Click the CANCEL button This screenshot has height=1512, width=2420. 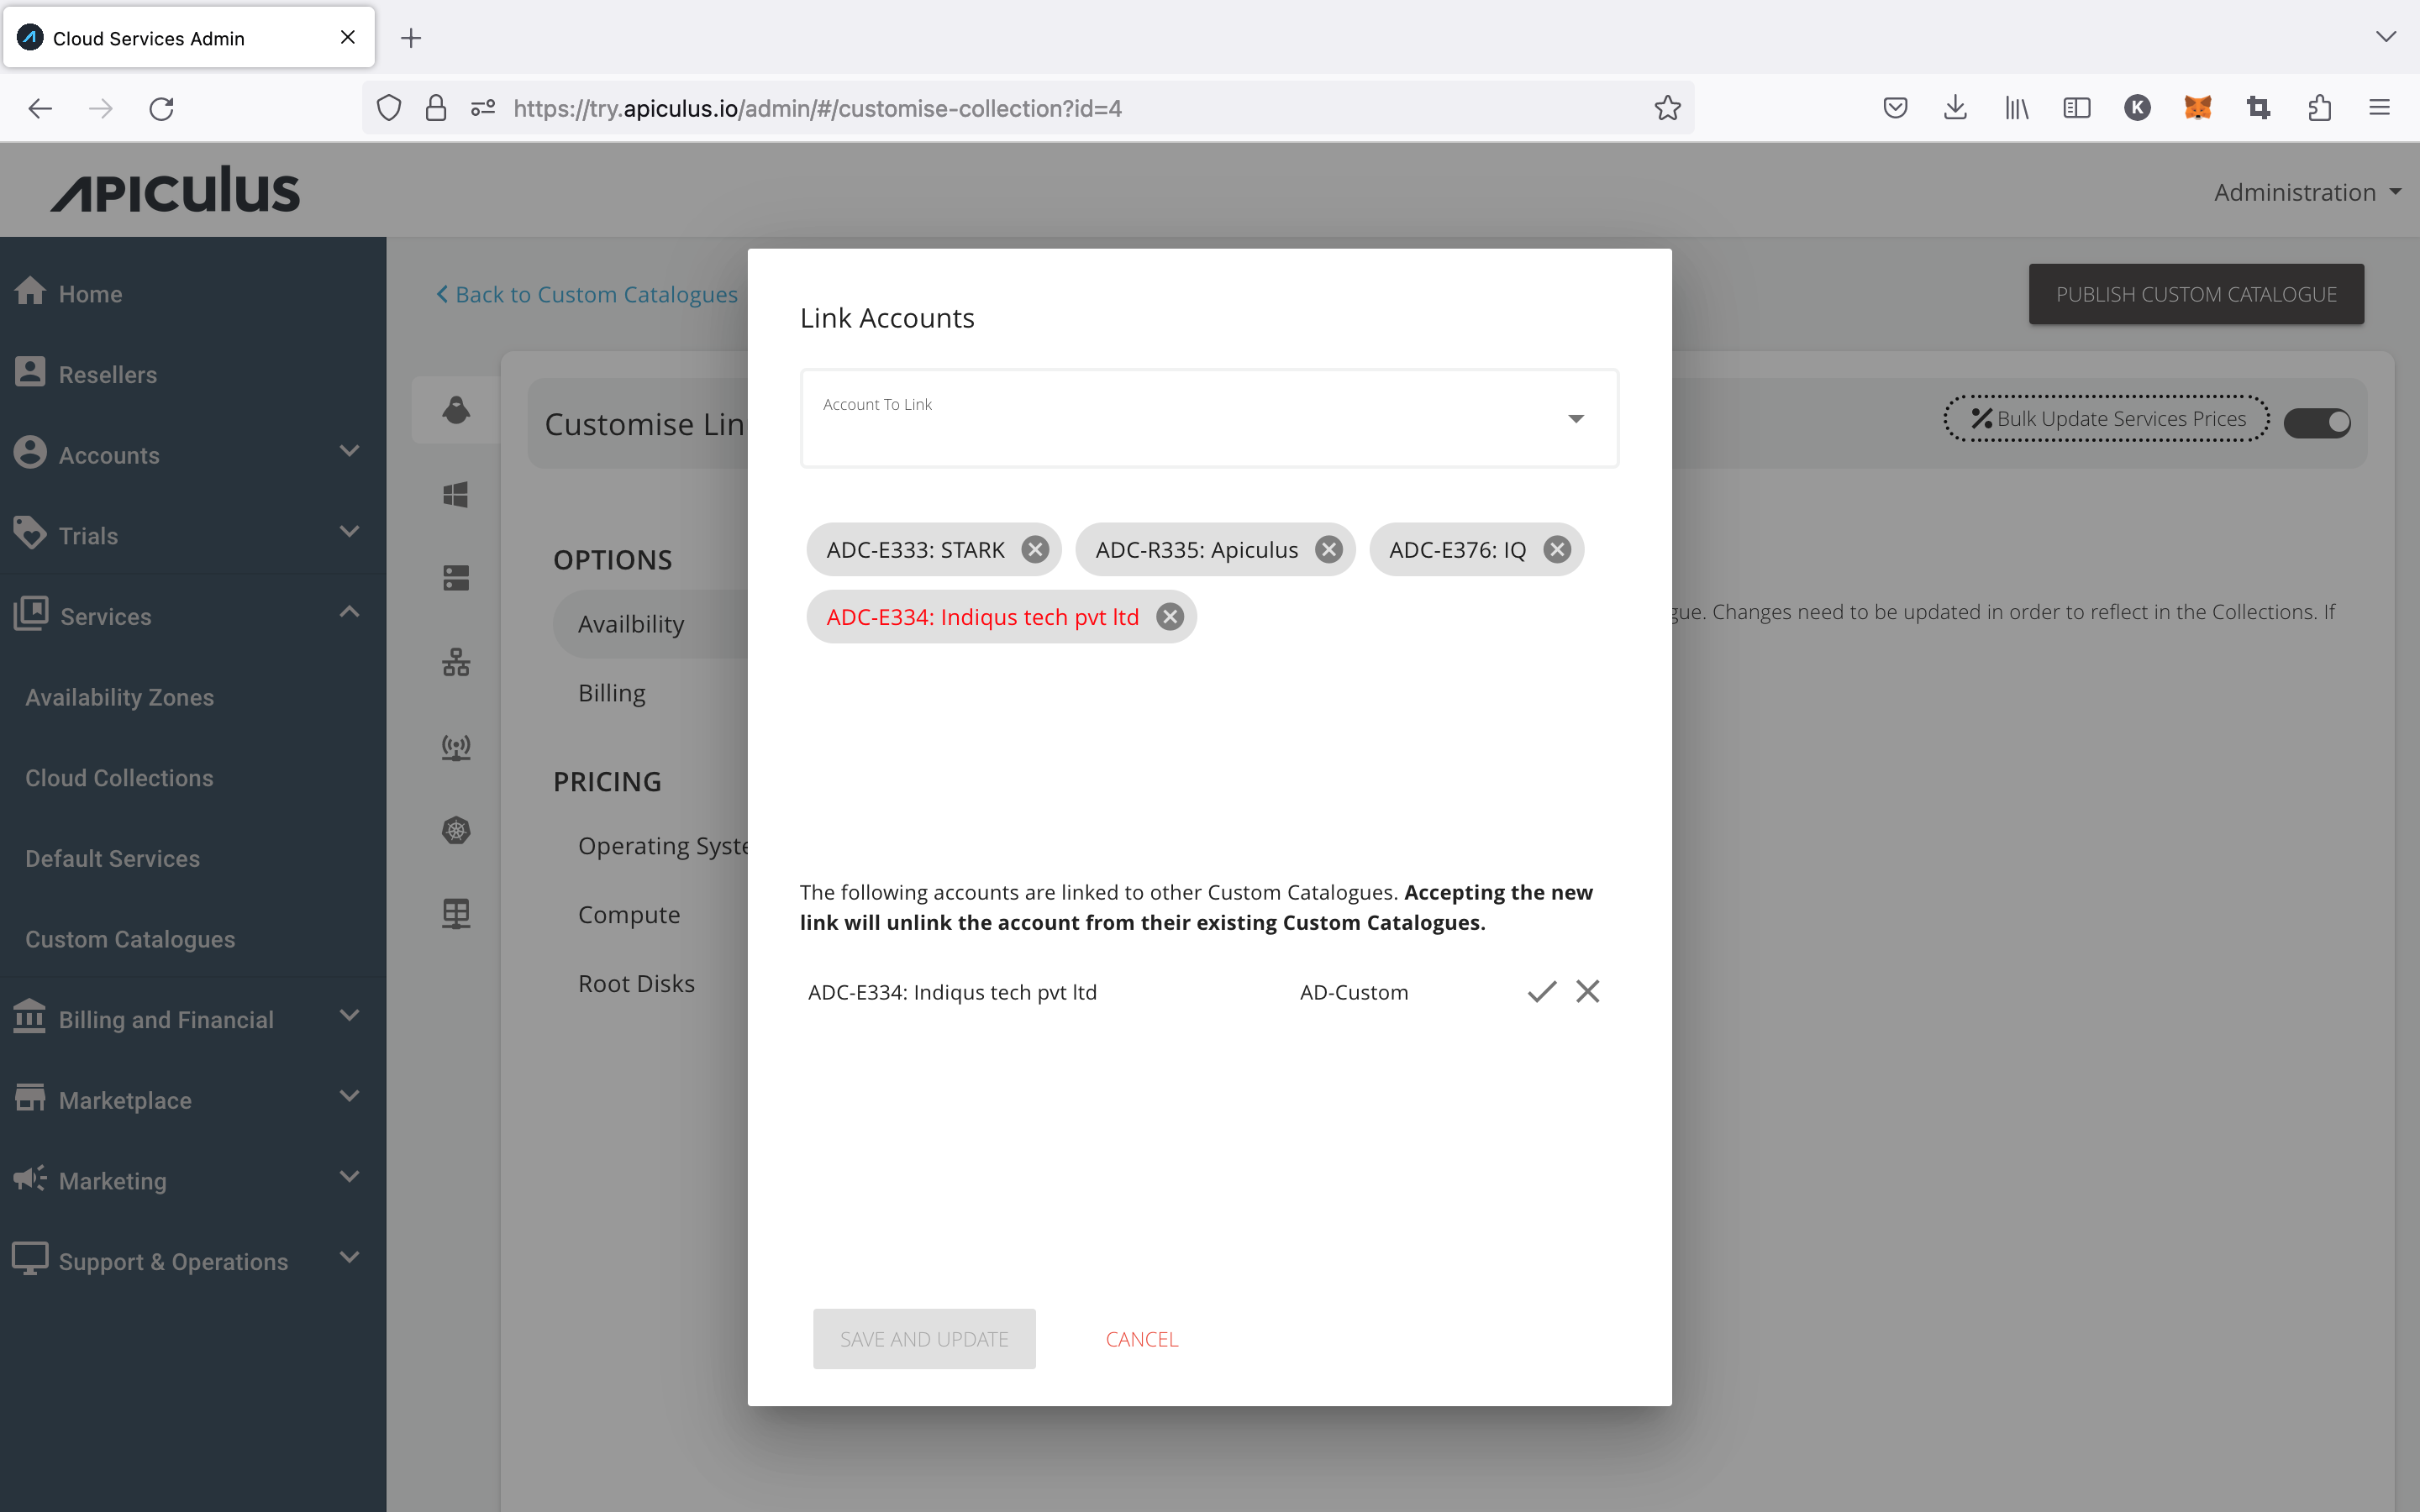[1141, 1338]
